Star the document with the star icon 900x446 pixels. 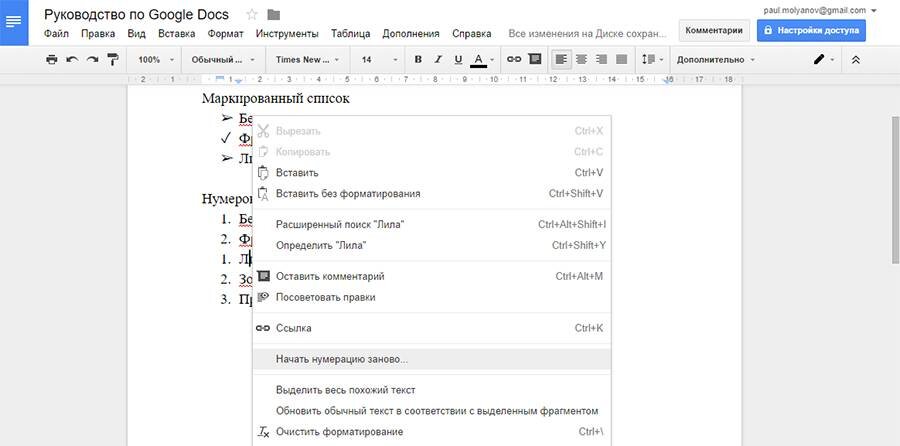pyautogui.click(x=251, y=14)
